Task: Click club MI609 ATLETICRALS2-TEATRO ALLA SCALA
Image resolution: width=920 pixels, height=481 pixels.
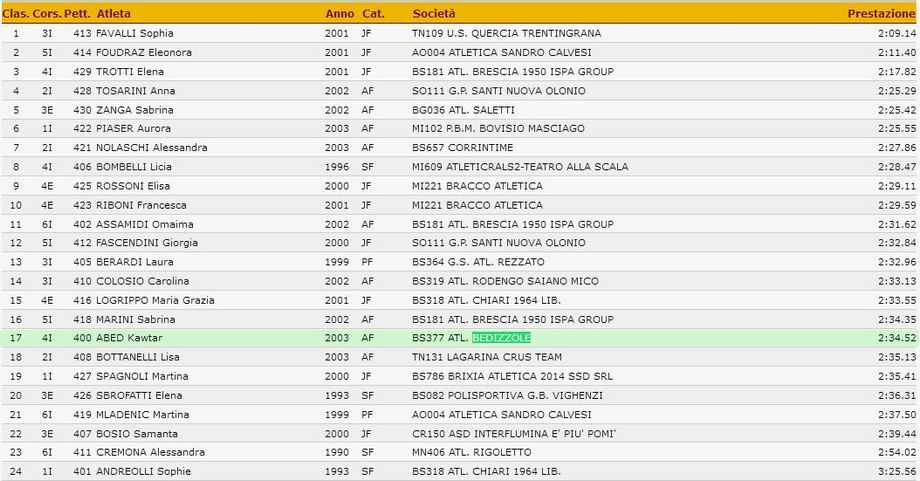Action: coord(520,167)
